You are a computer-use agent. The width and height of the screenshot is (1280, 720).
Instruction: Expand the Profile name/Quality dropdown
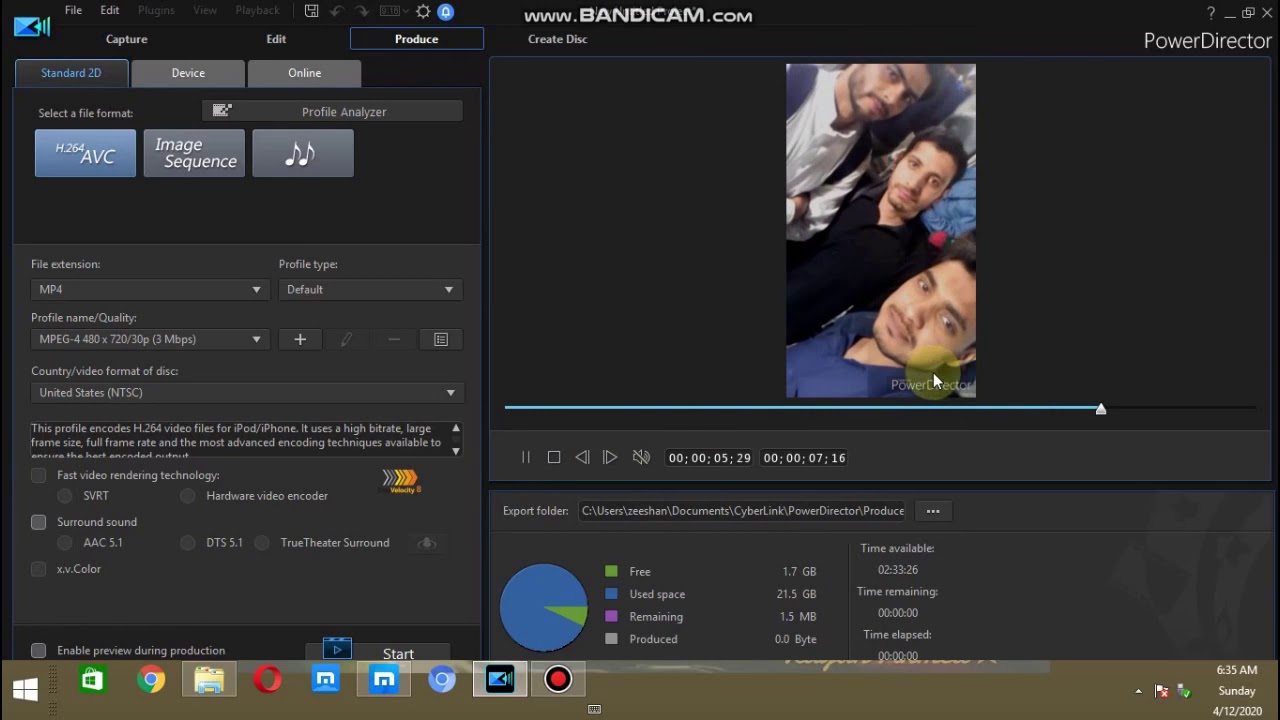click(150, 339)
